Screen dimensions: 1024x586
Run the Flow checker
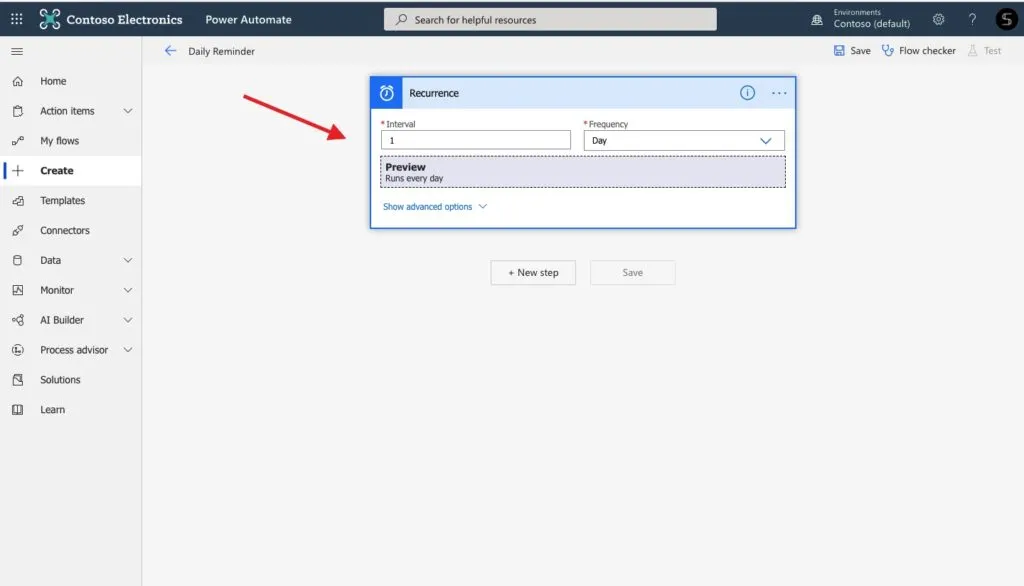pos(918,50)
